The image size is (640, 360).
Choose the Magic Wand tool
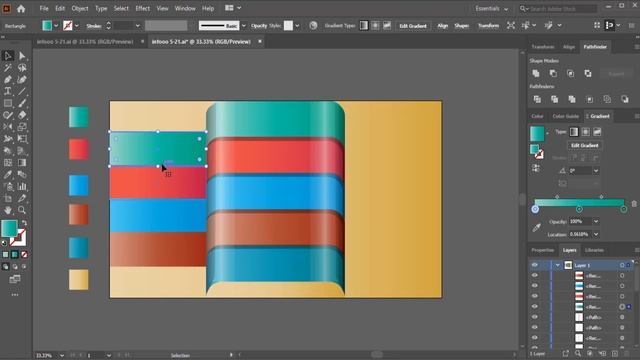point(8,67)
